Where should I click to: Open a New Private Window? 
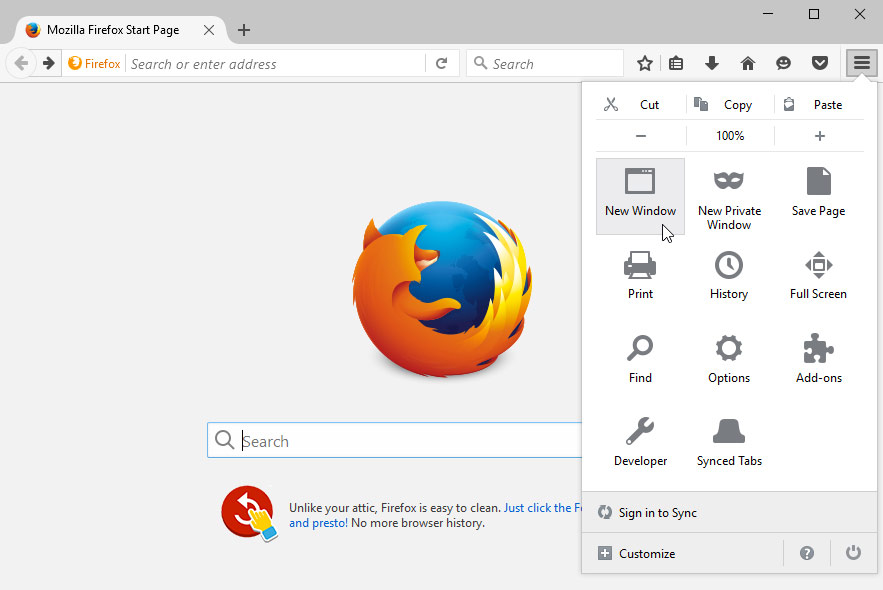[729, 197]
